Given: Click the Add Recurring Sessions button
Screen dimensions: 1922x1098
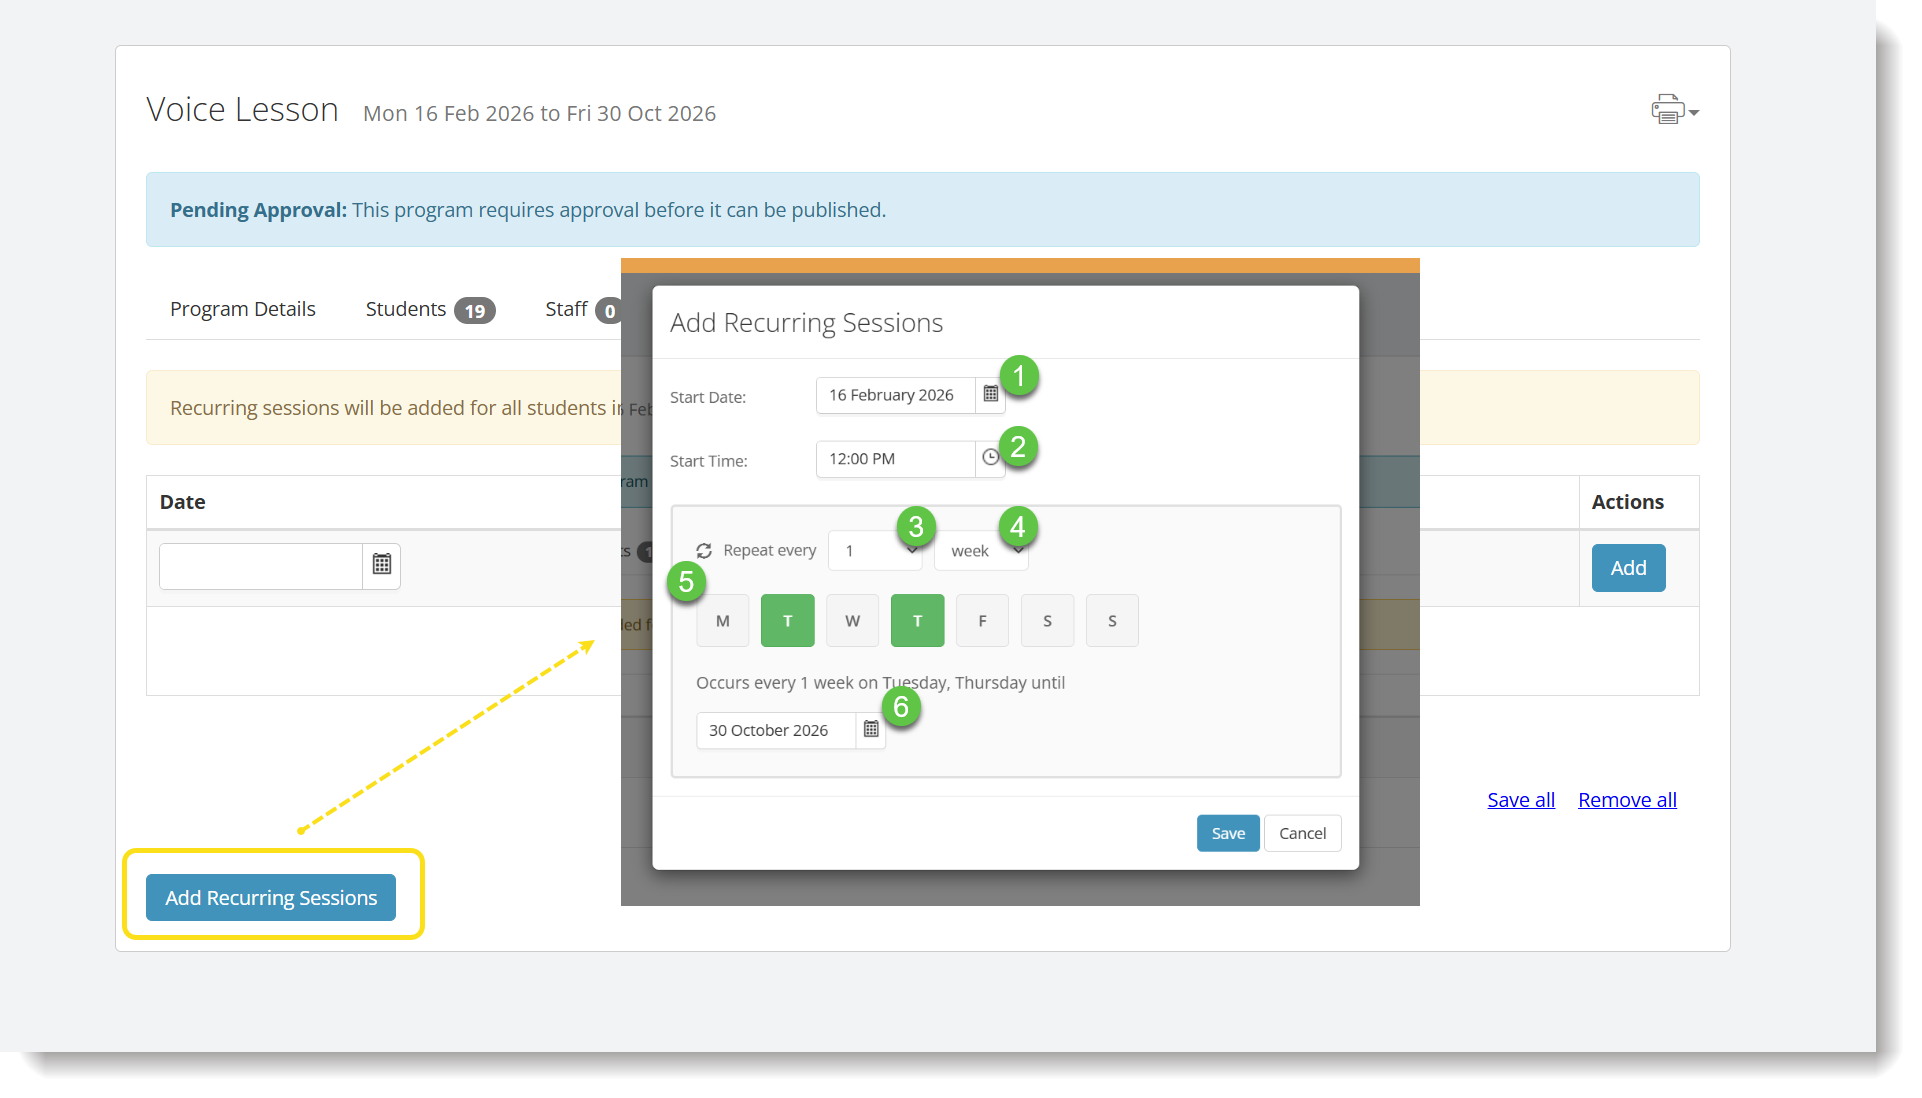Looking at the screenshot, I should click(x=271, y=898).
